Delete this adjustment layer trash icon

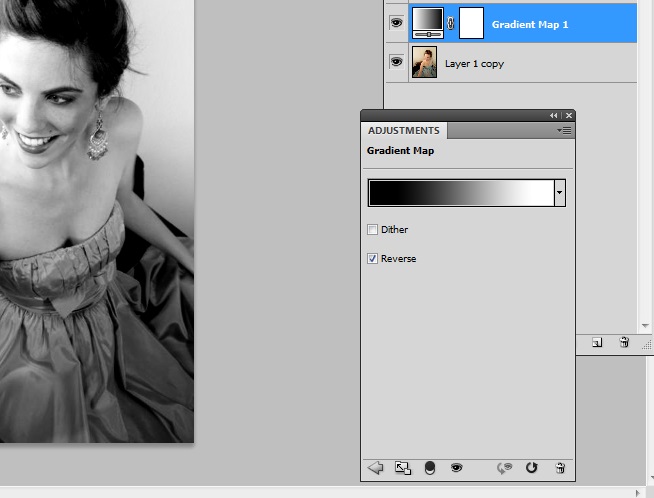coord(559,467)
